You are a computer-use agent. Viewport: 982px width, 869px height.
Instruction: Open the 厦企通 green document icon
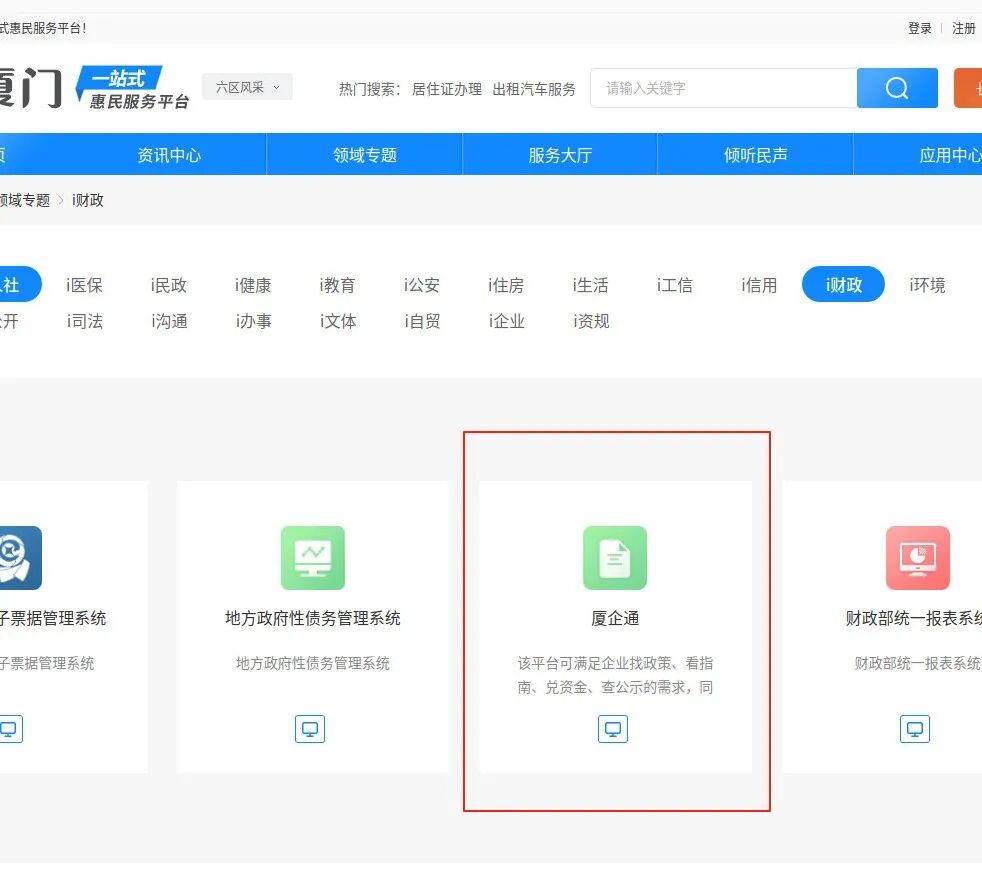click(x=614, y=558)
